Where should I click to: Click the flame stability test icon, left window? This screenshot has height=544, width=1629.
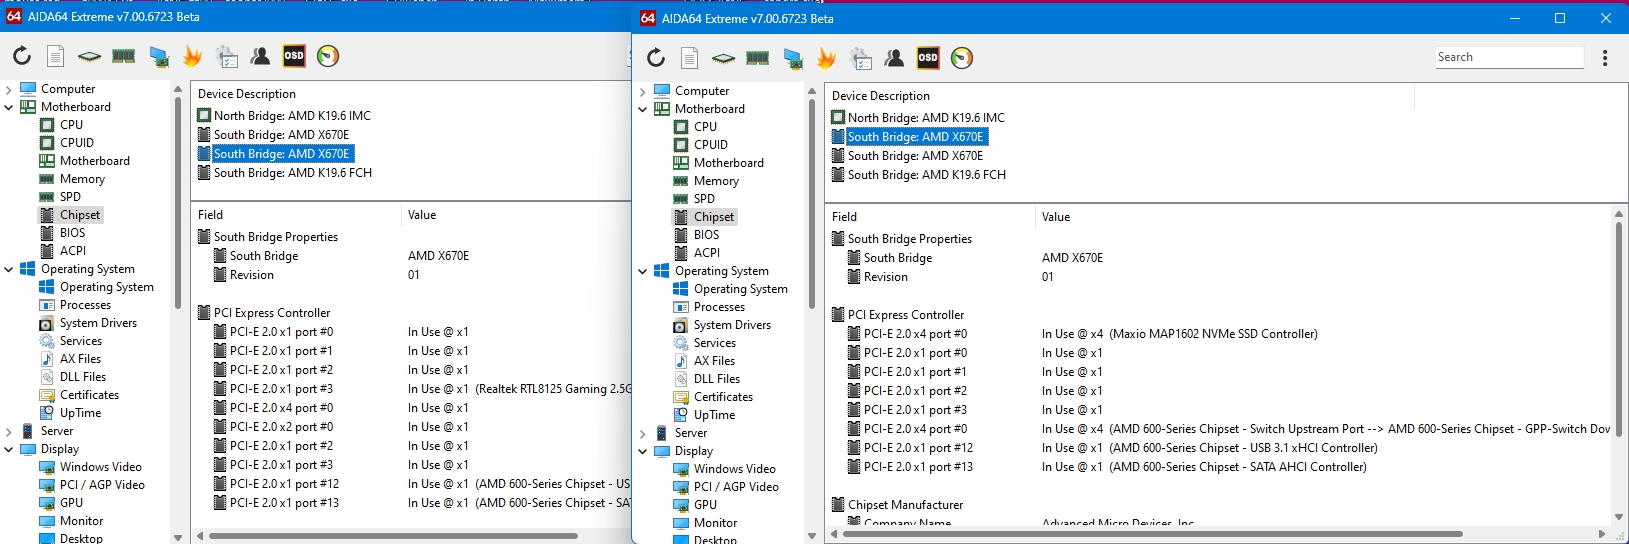coord(193,56)
